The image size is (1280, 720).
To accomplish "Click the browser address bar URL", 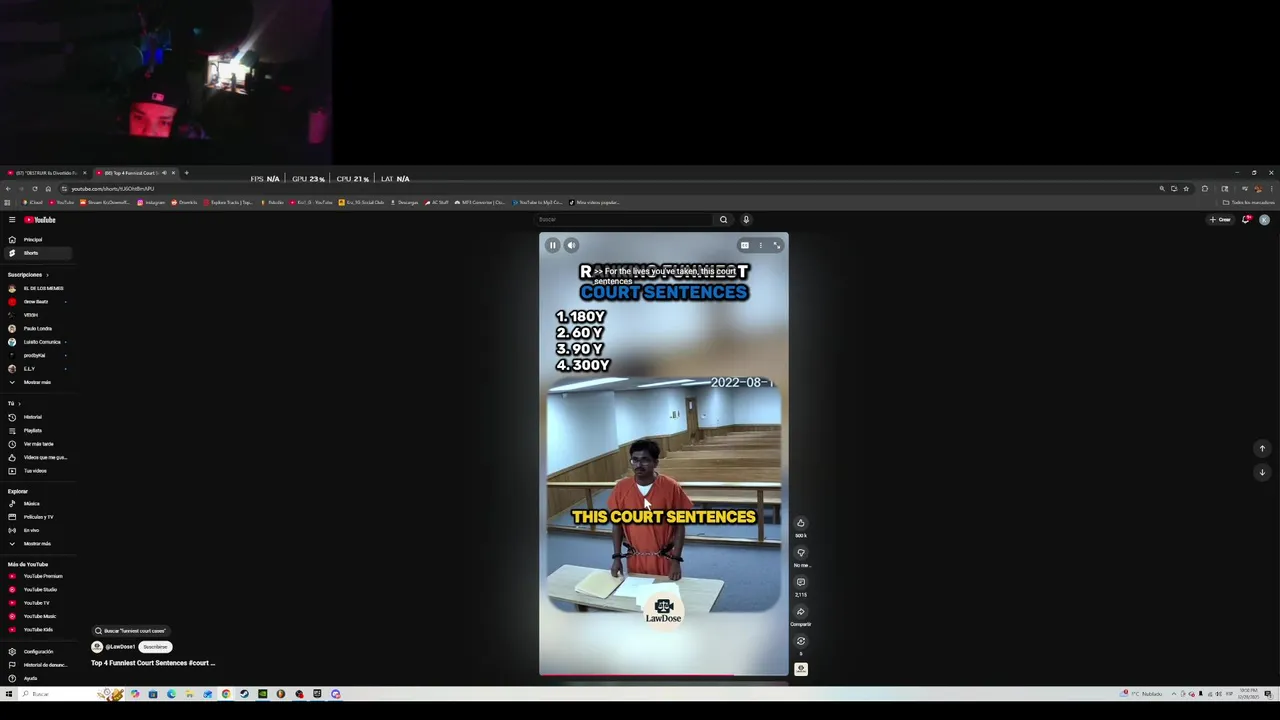I will [112, 189].
